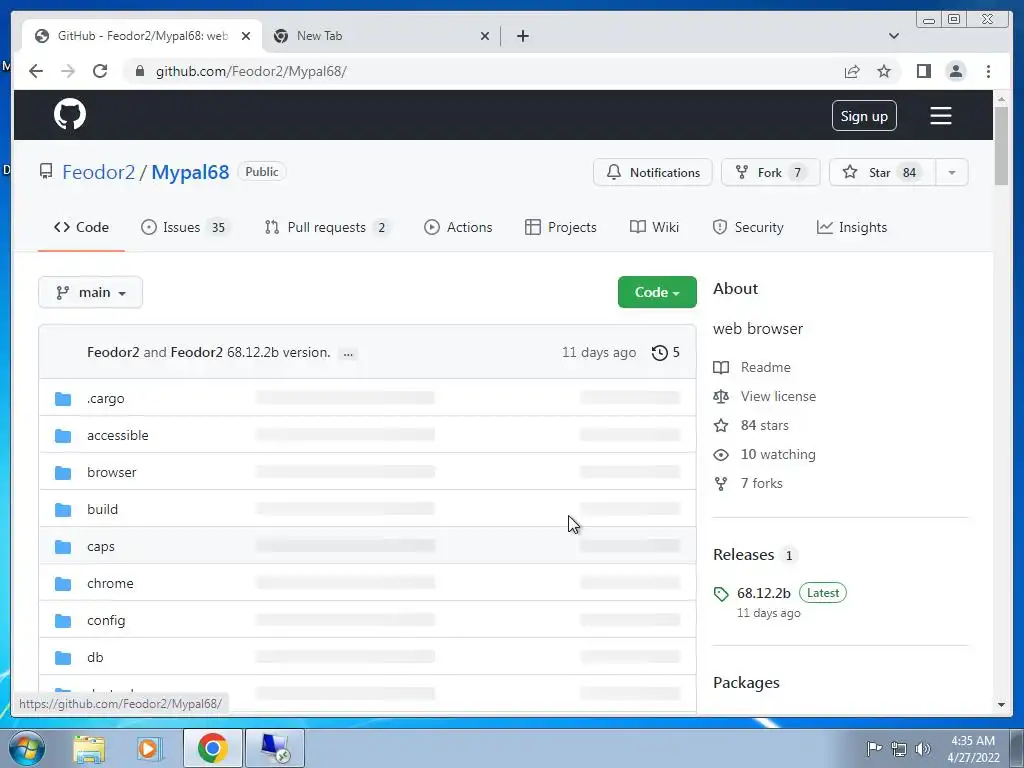The width and height of the screenshot is (1024, 768).
Task: Open the Chrome profile avatar
Action: [x=955, y=71]
